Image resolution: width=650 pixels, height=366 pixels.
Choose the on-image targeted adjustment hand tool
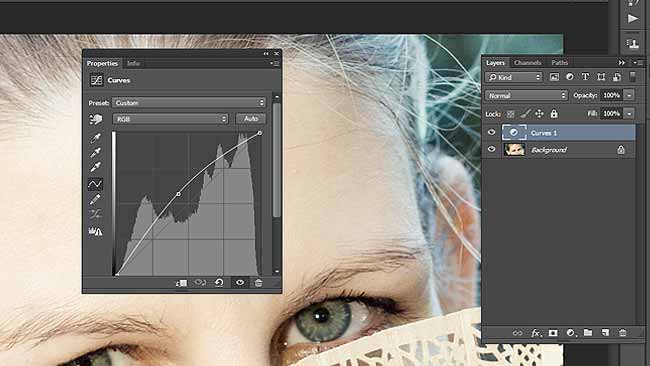96,119
